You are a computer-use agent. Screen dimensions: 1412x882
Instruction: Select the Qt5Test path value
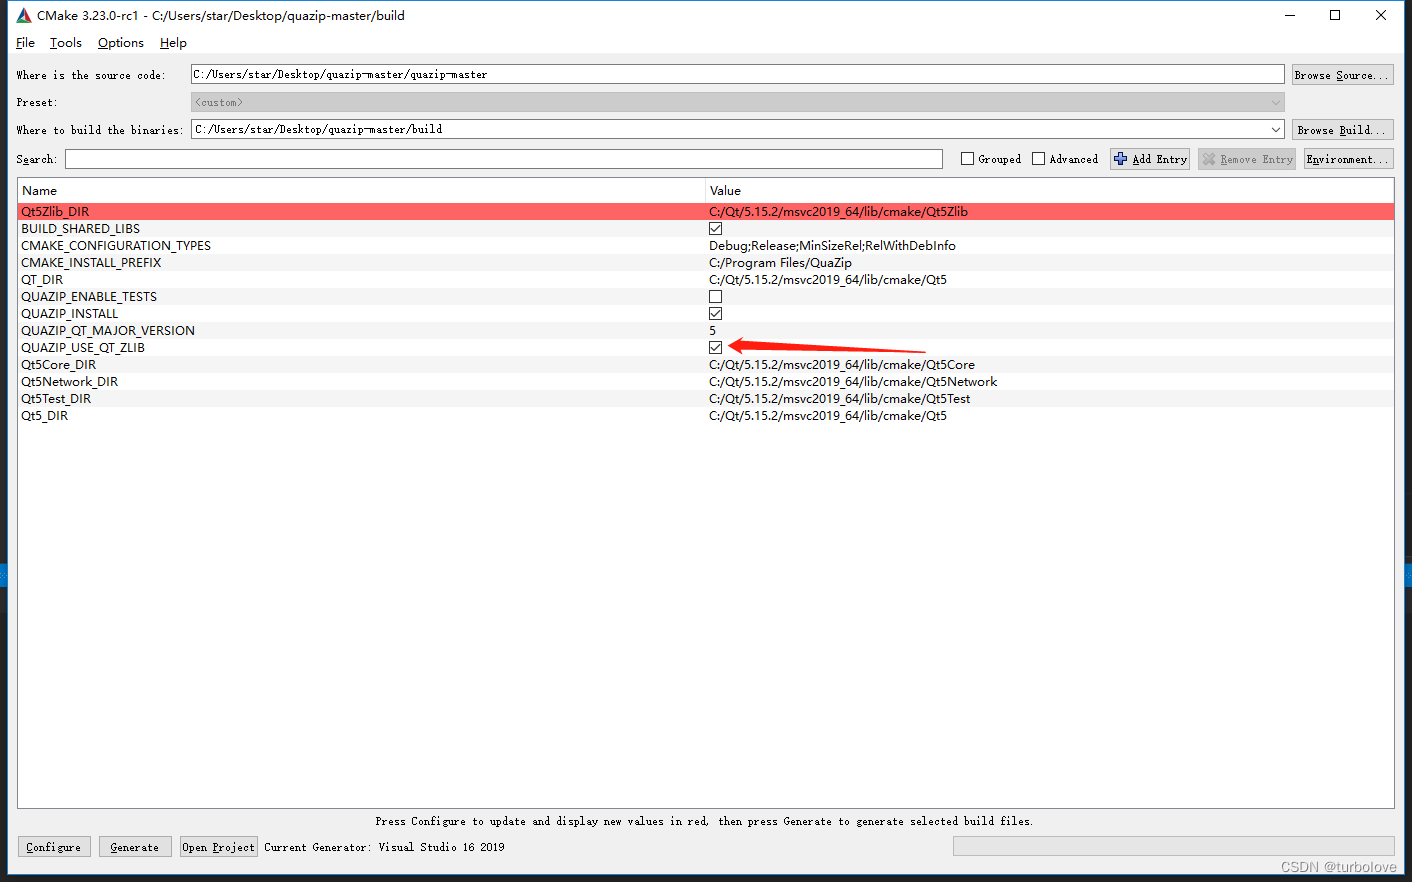pyautogui.click(x=840, y=399)
